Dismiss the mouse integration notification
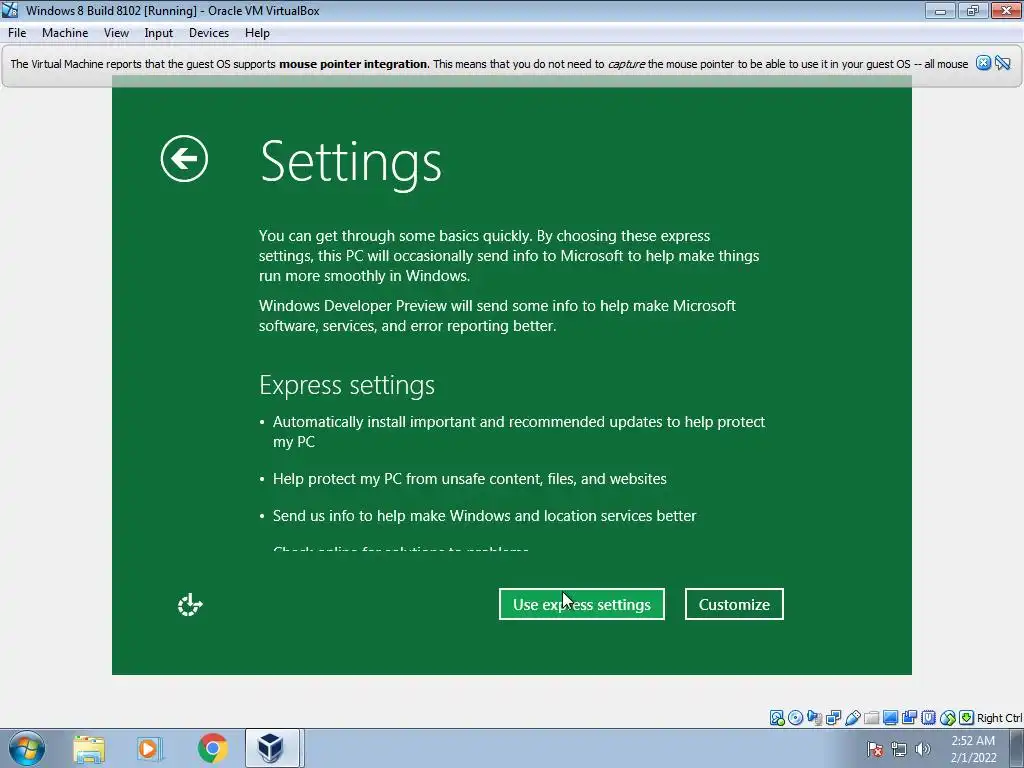 coord(984,63)
